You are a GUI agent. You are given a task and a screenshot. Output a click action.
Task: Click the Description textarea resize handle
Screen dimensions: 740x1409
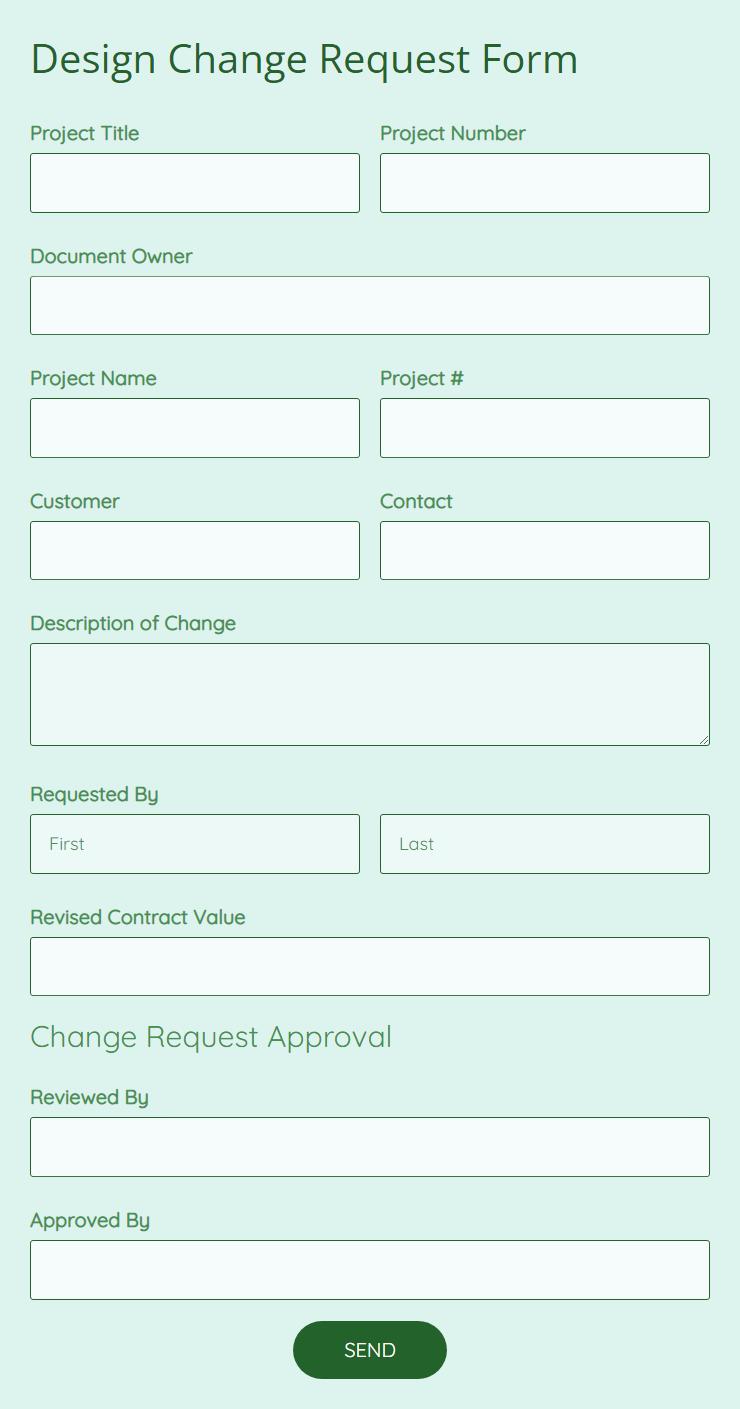pyautogui.click(x=703, y=739)
